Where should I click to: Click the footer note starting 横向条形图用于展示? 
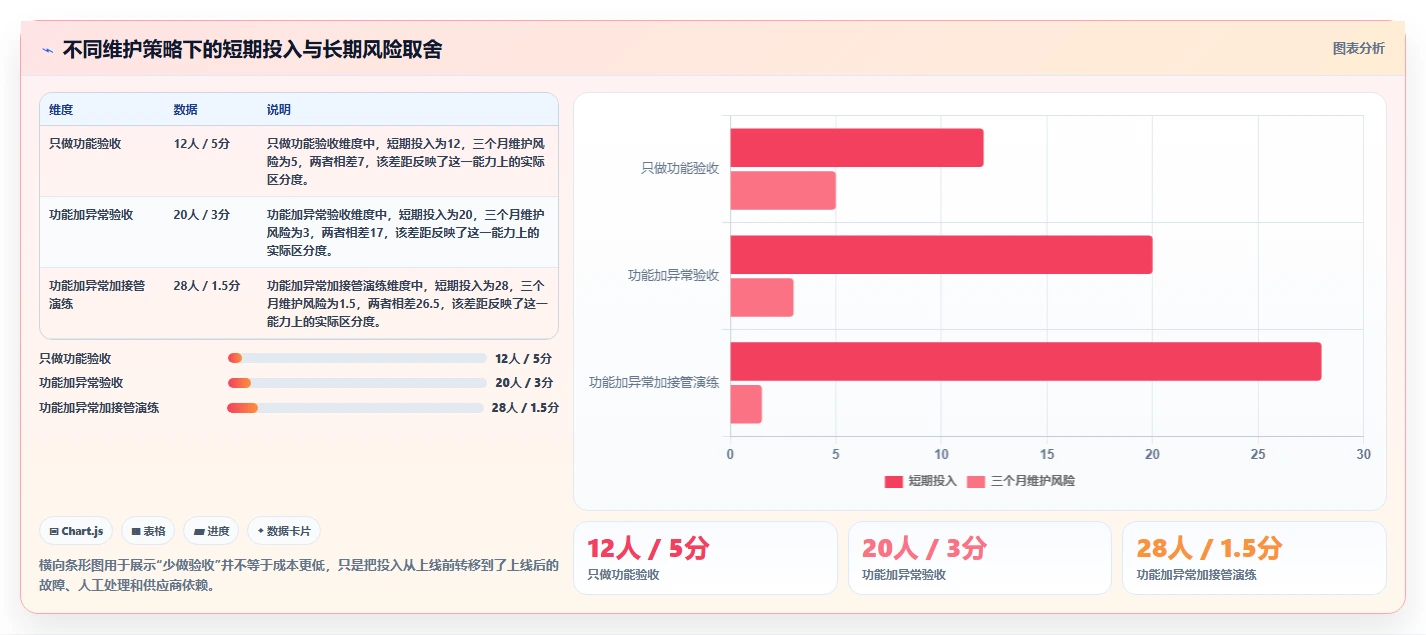point(298,575)
